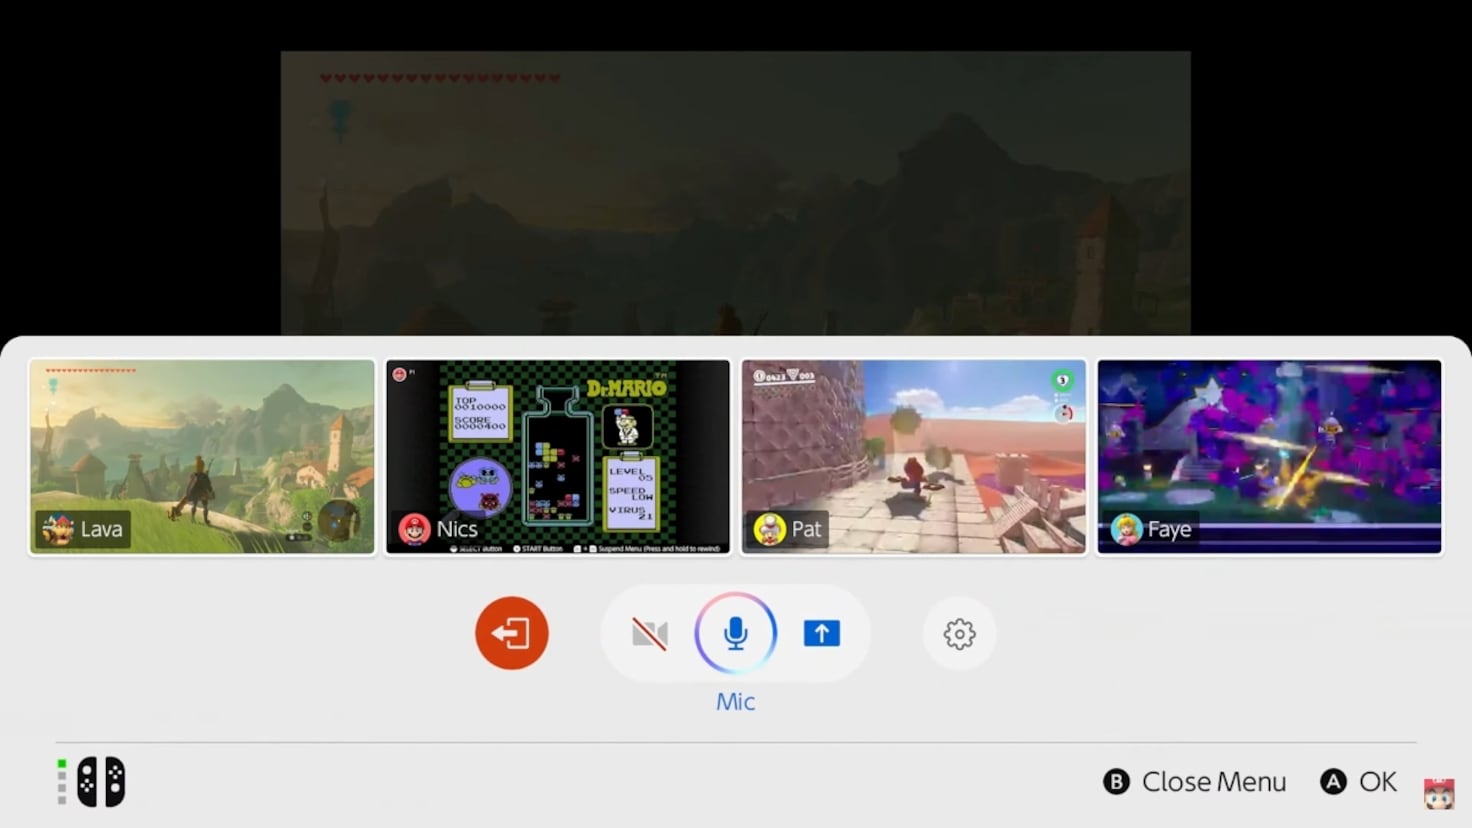Open Pat's Mario Odyssey stream thumbnail
The height and width of the screenshot is (828, 1472).
tap(912, 456)
